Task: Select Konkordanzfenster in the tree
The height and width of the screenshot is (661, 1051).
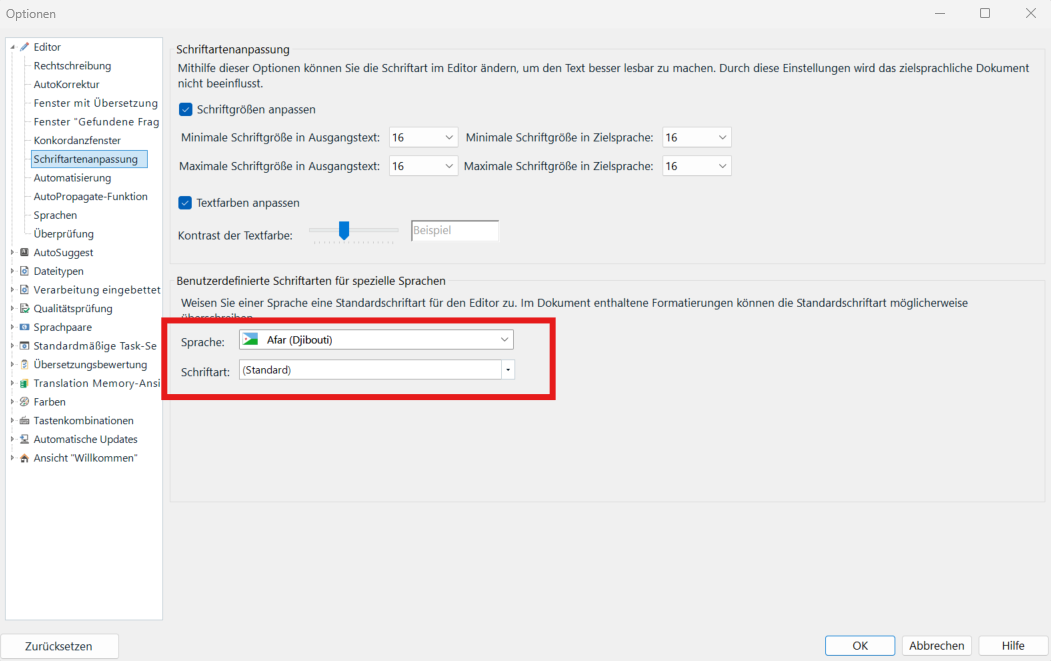Action: [77, 140]
